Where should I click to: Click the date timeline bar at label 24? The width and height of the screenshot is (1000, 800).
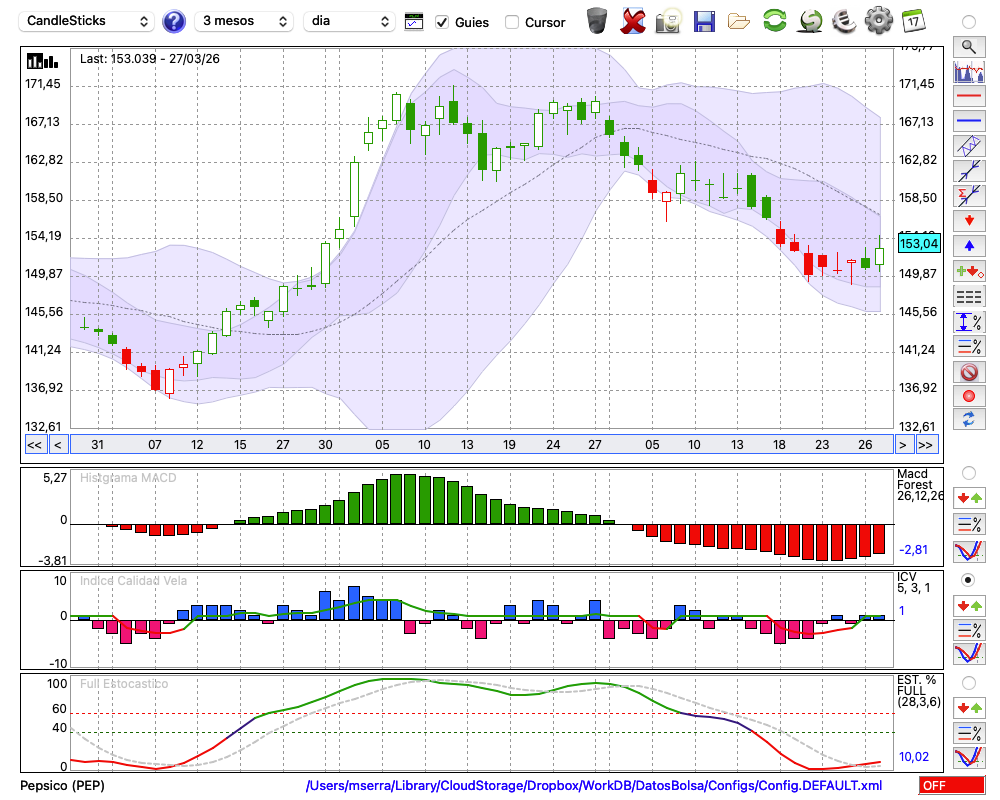tap(553, 444)
